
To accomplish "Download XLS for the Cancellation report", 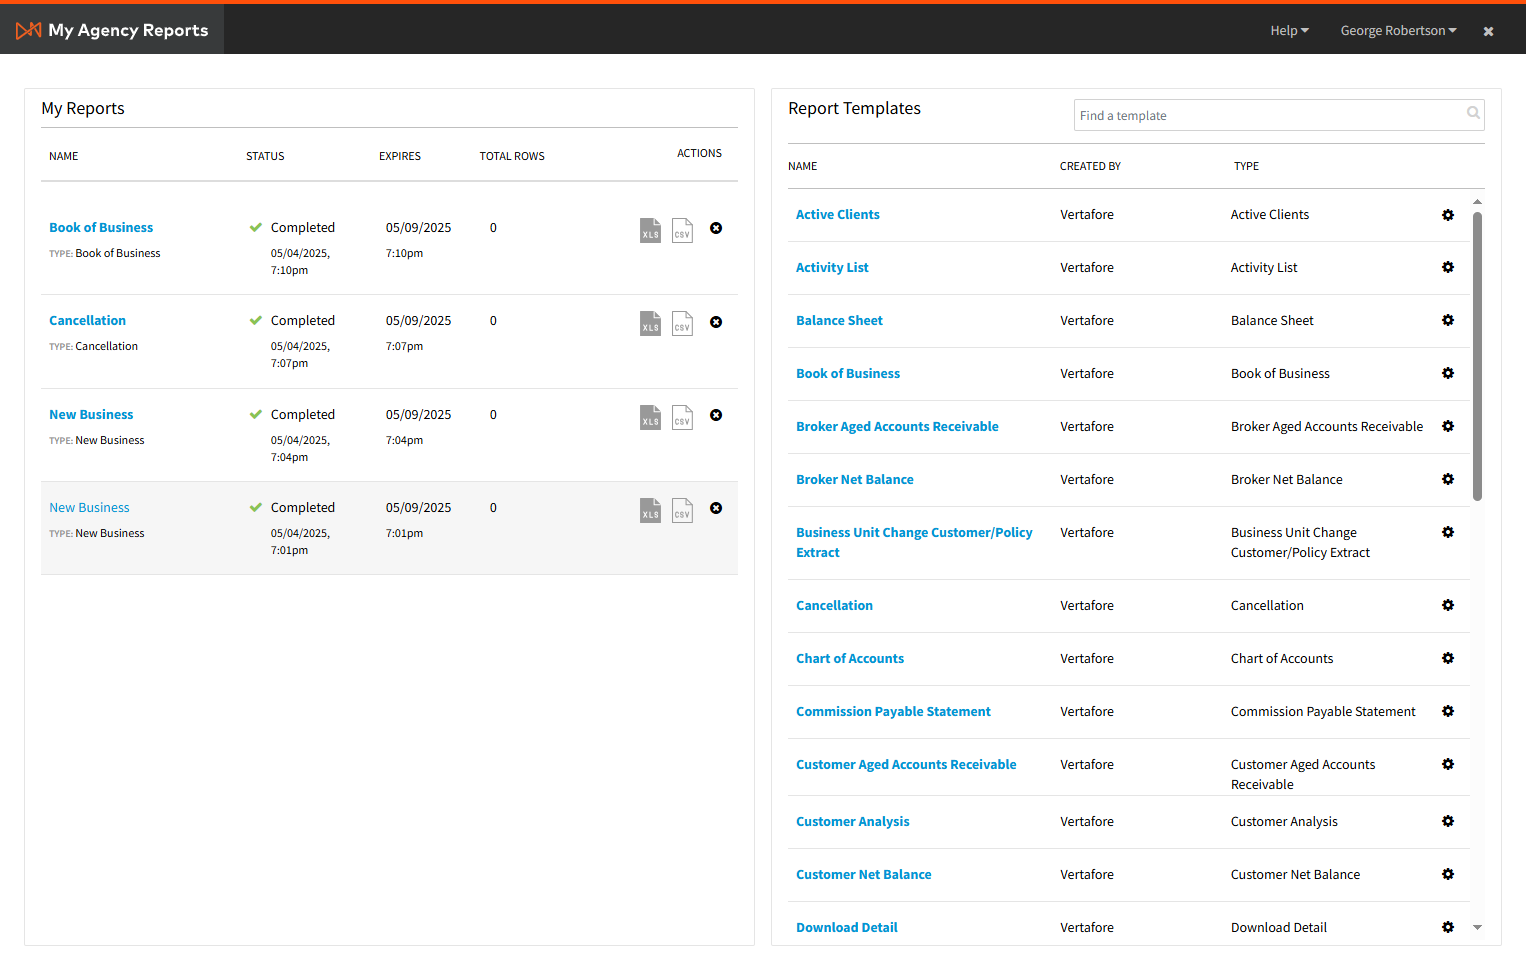I will 650,324.
